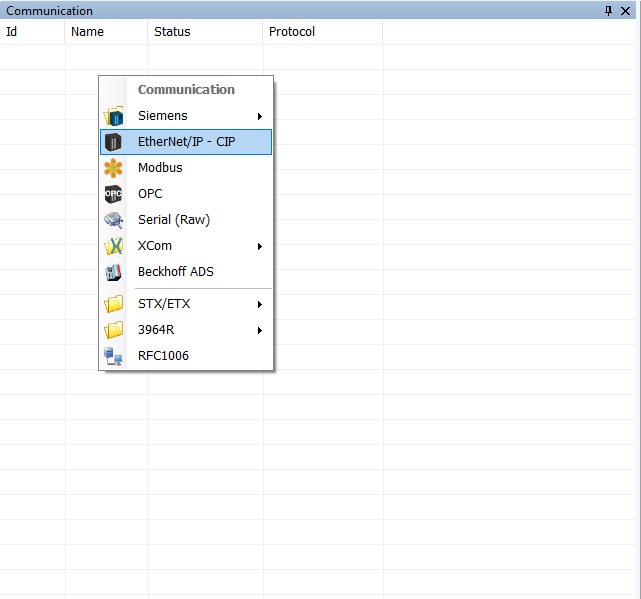Viewport: 641px width, 599px height.
Task: Close the Communication panel
Action: click(625, 11)
